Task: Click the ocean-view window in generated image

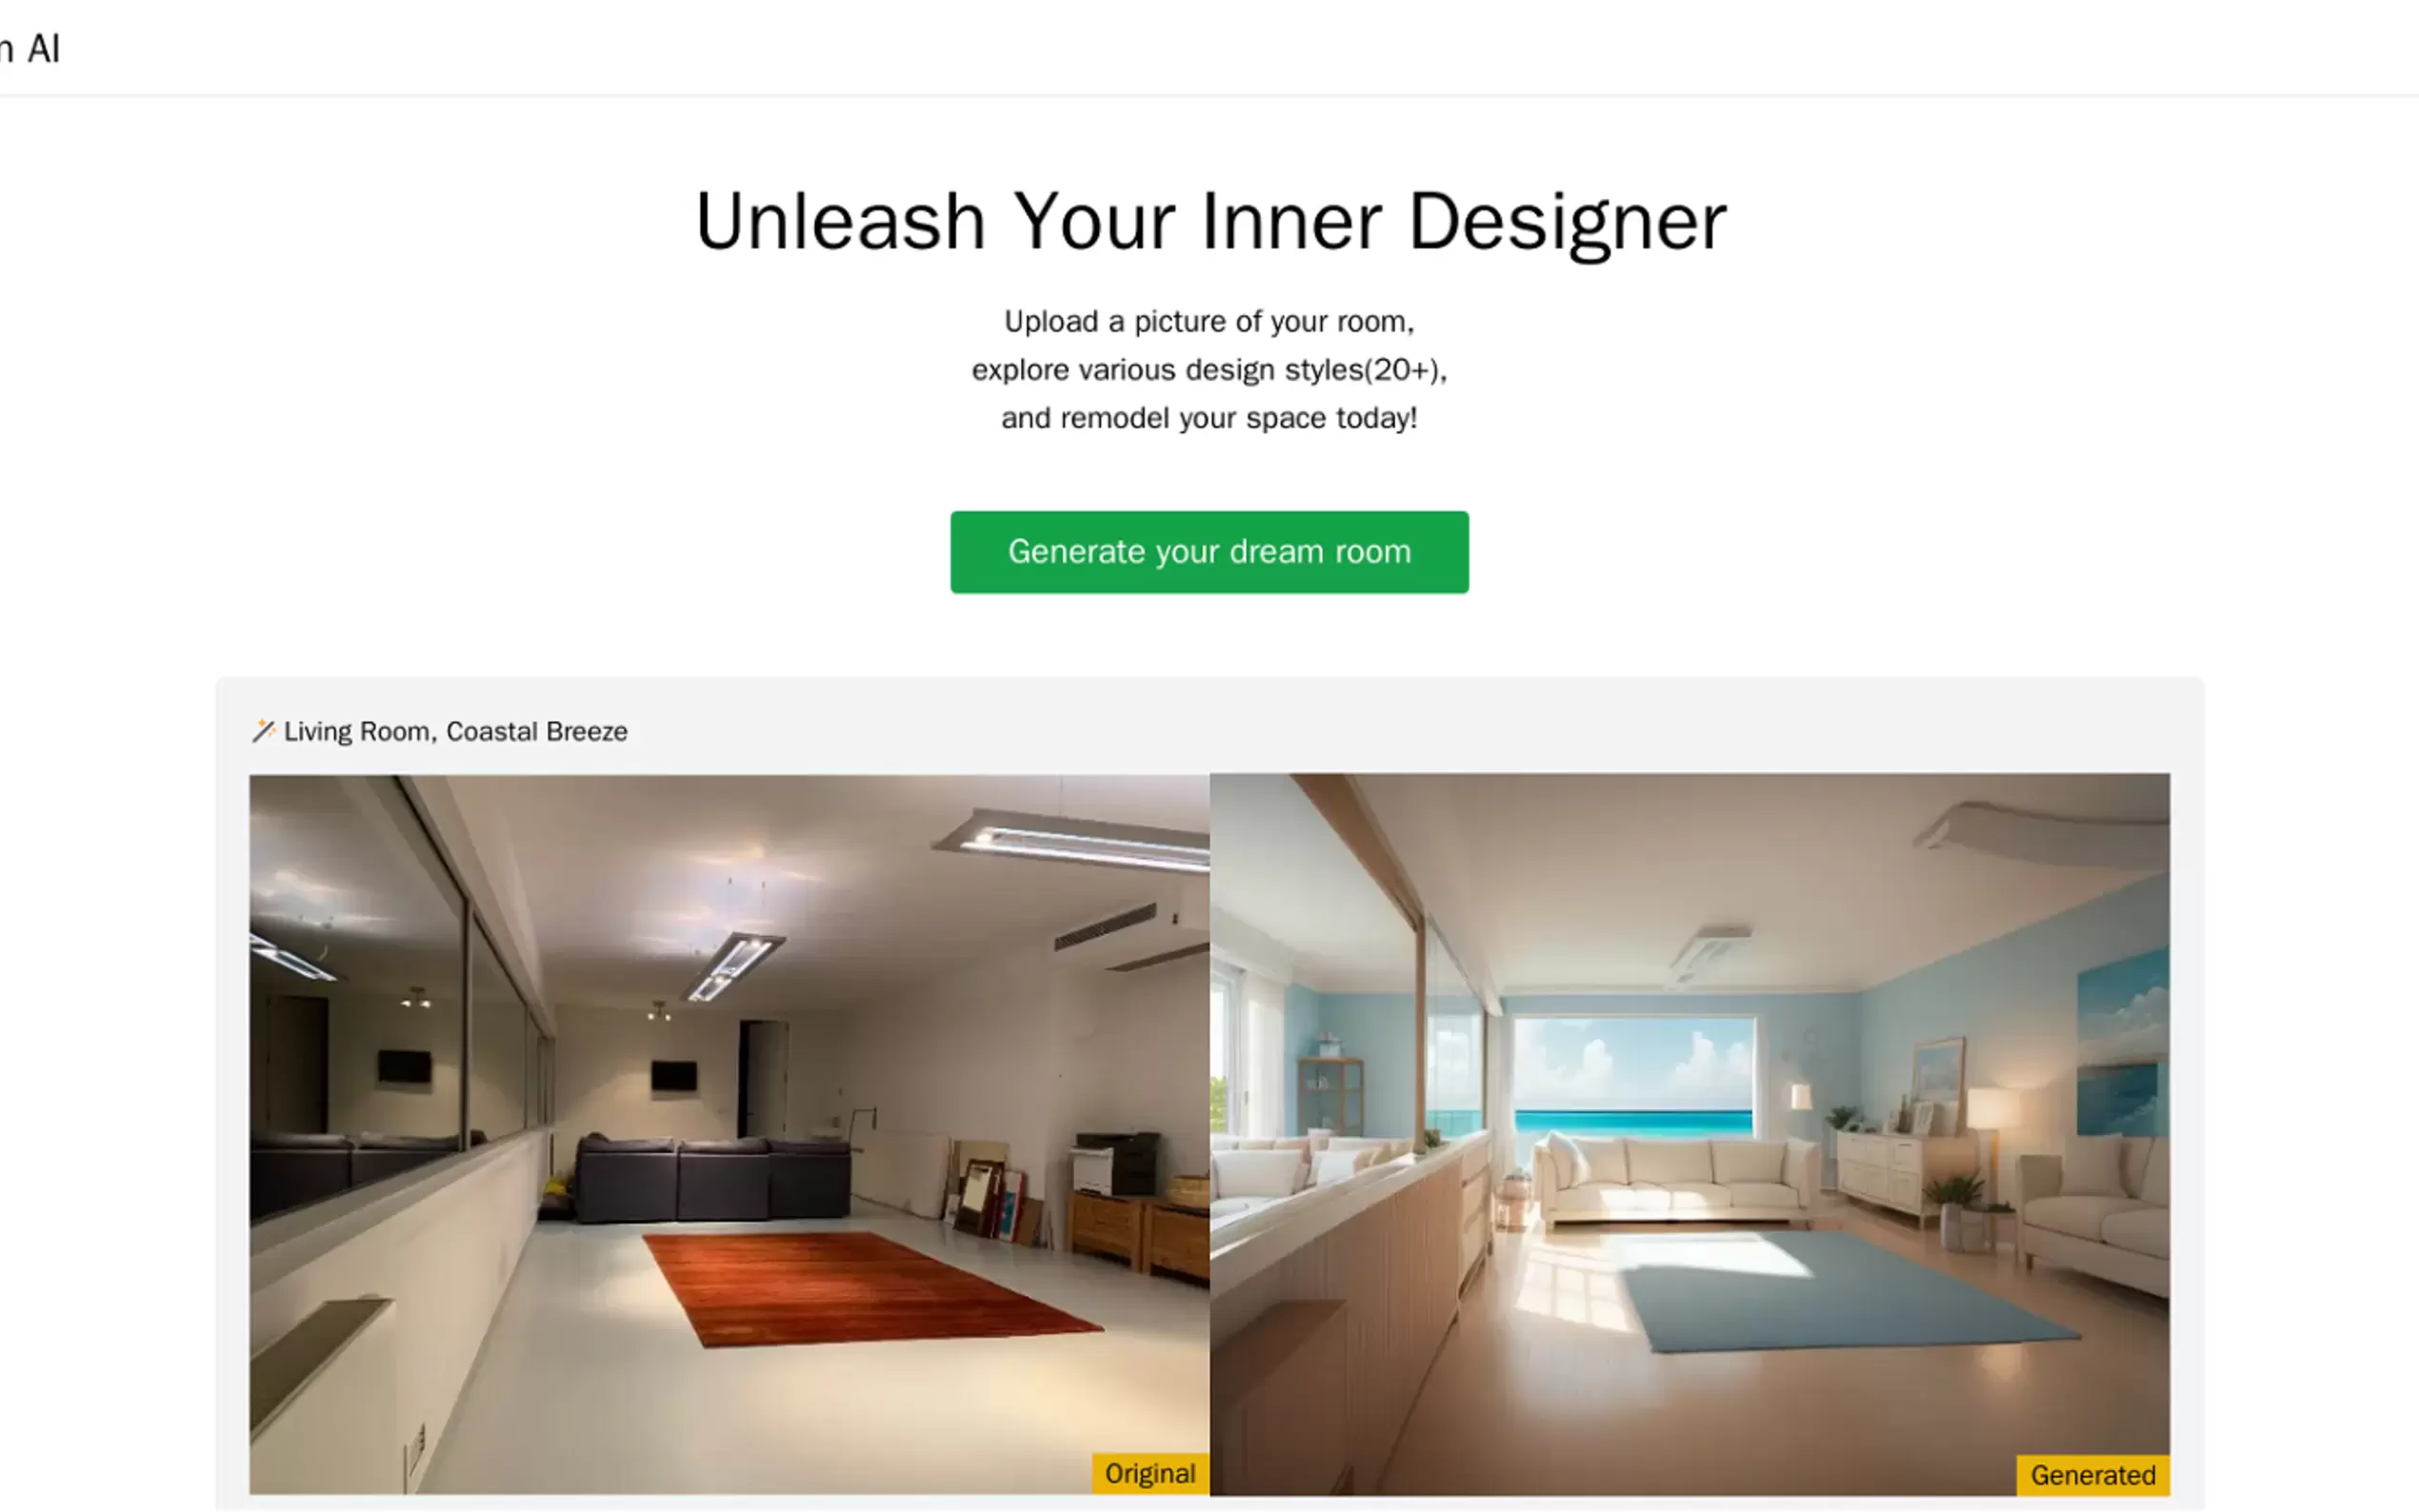Action: pos(1634,1077)
